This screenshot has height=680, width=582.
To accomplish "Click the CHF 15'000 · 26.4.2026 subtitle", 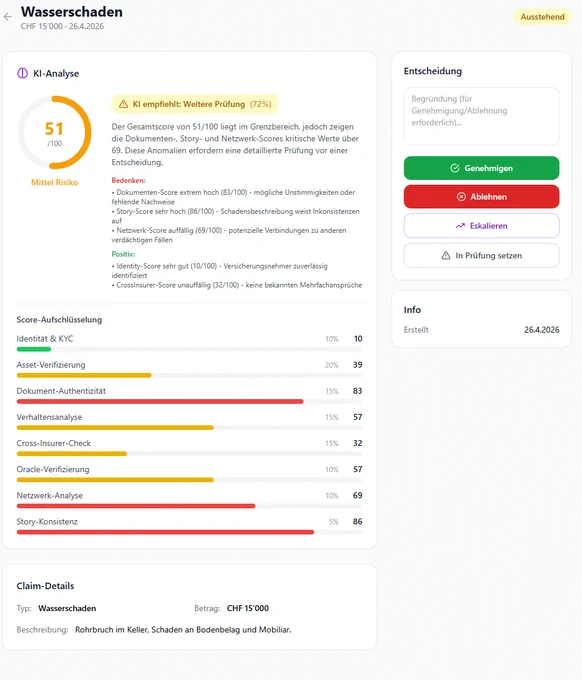I will pyautogui.click(x=62, y=26).
